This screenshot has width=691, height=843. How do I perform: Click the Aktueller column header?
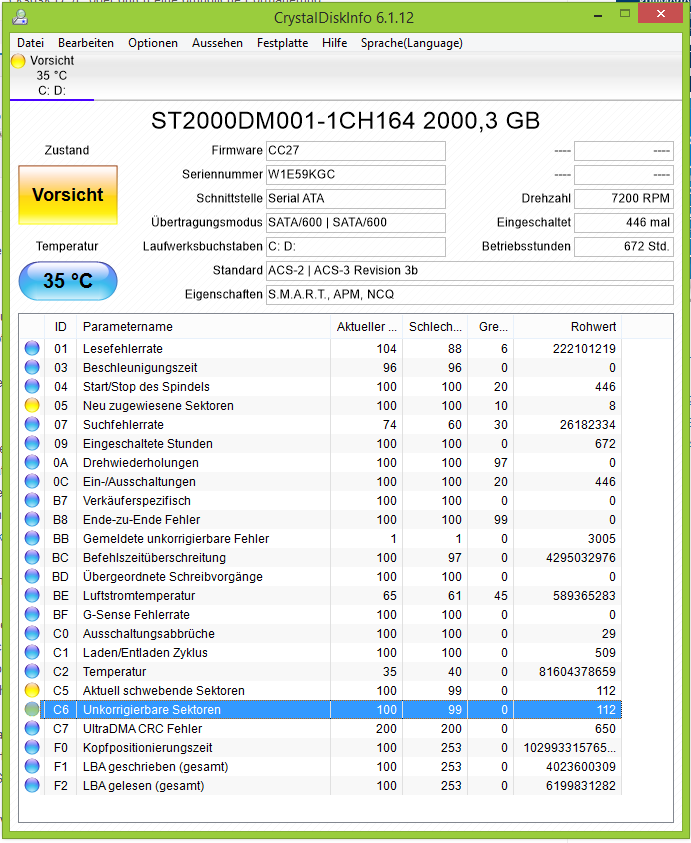coord(366,327)
